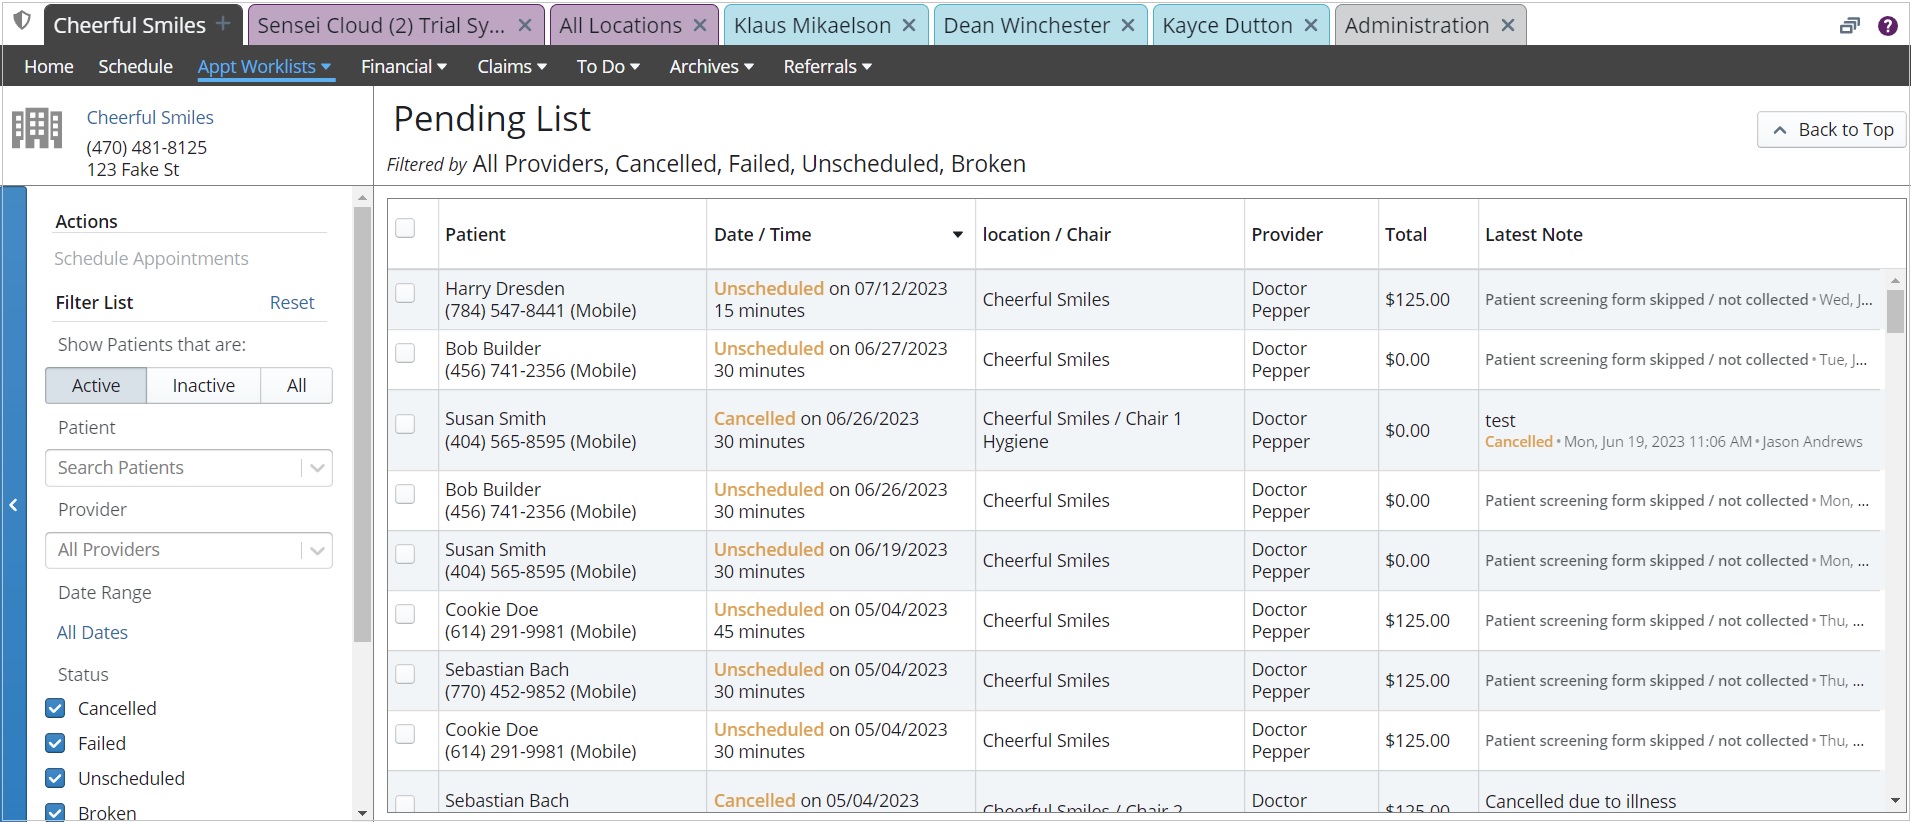Uncheck the Unscheduled status filter
1911x822 pixels.
click(x=56, y=778)
